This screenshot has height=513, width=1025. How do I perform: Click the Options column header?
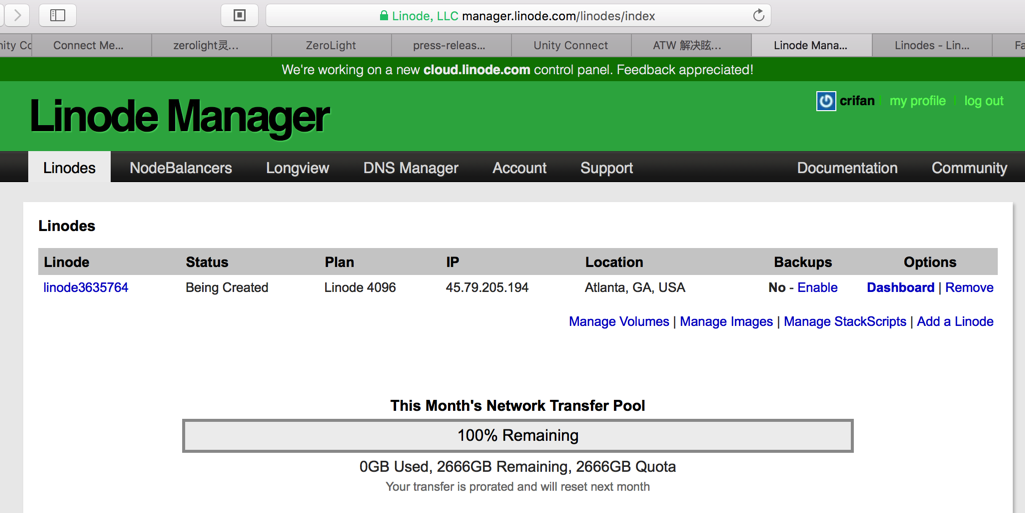pyautogui.click(x=930, y=262)
